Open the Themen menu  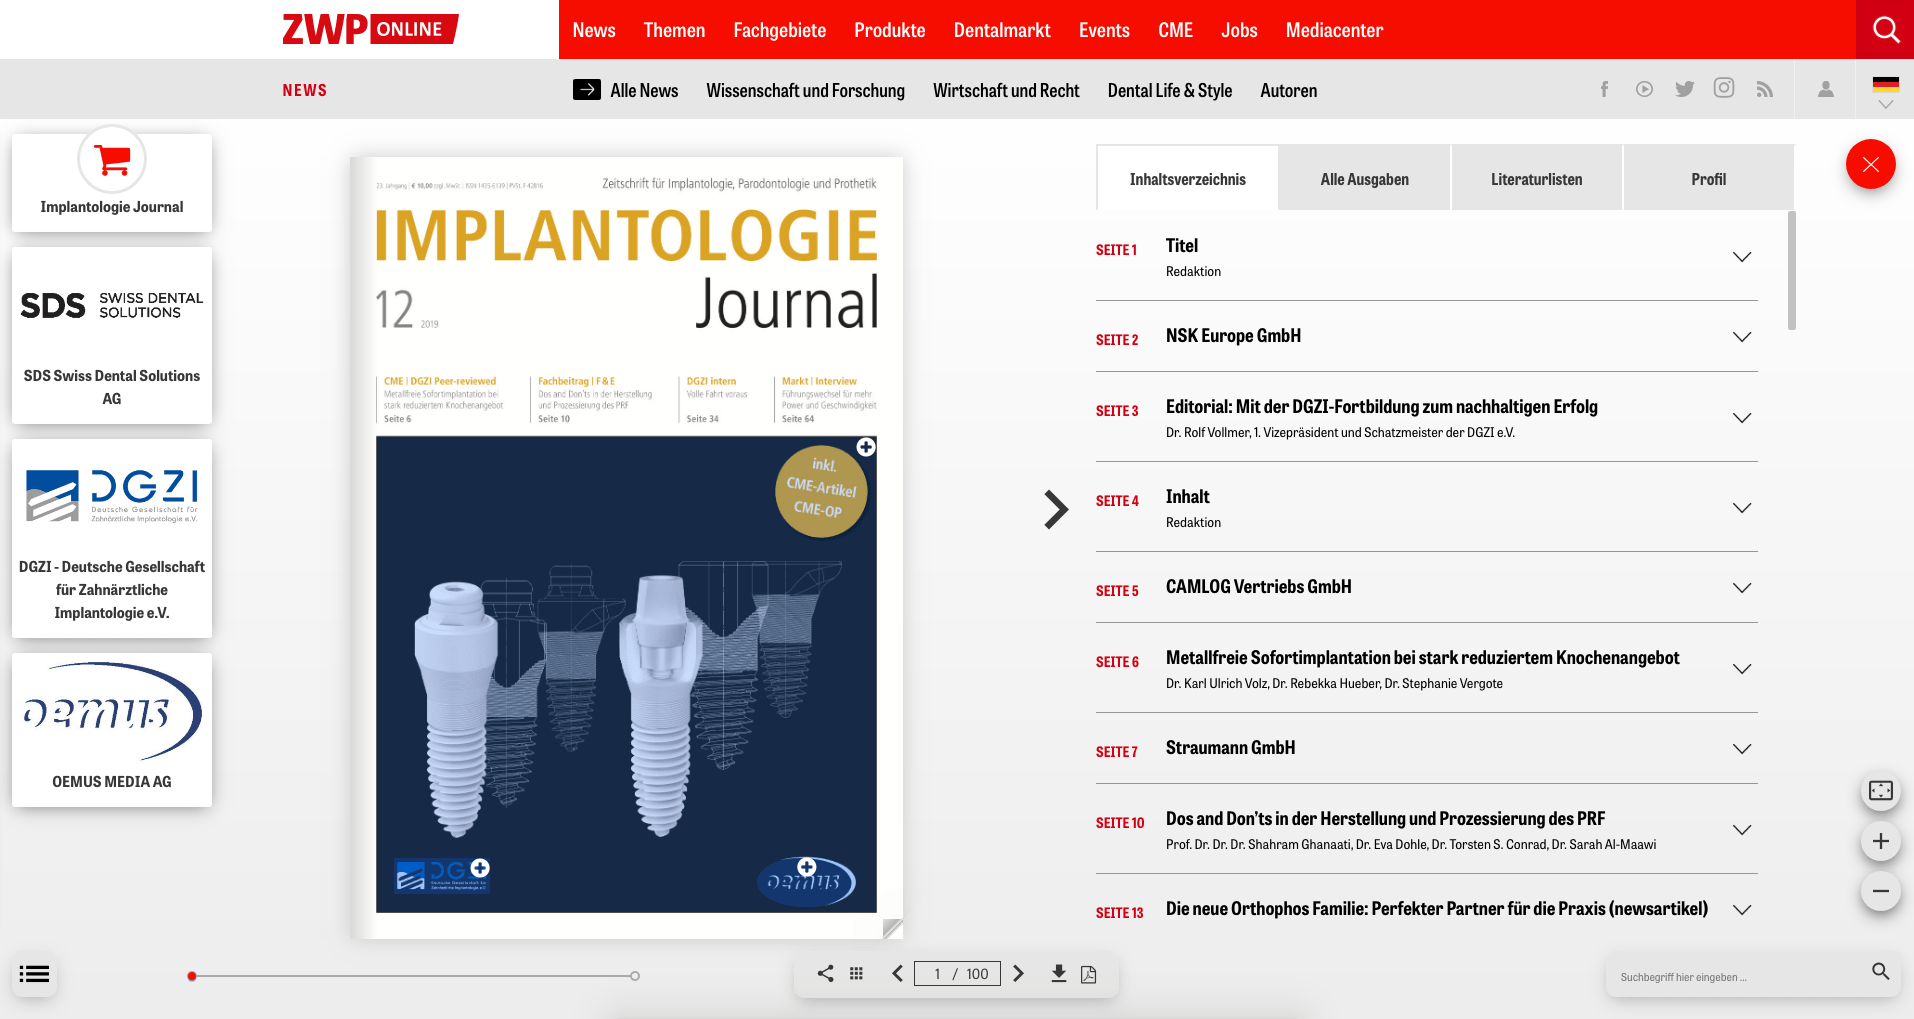(x=674, y=30)
